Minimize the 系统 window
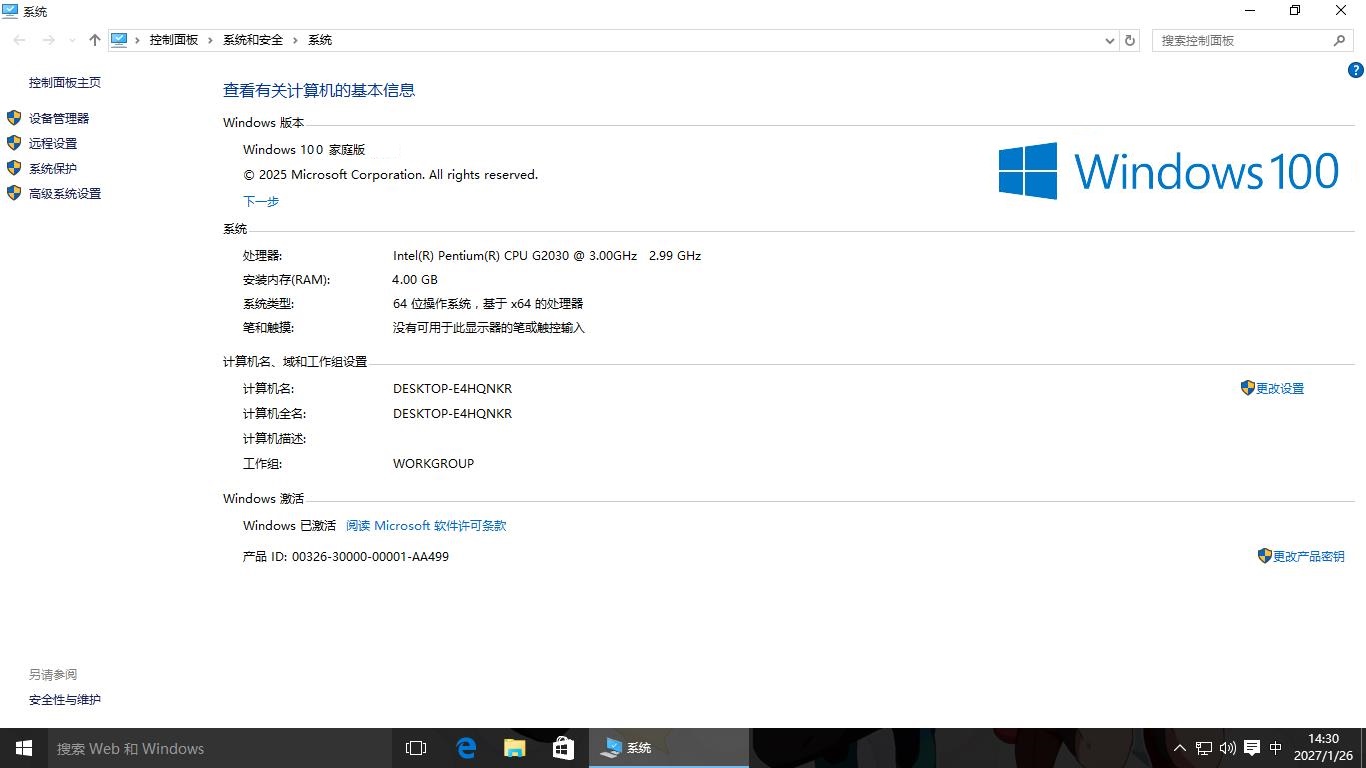This screenshot has width=1366, height=768. point(1250,11)
